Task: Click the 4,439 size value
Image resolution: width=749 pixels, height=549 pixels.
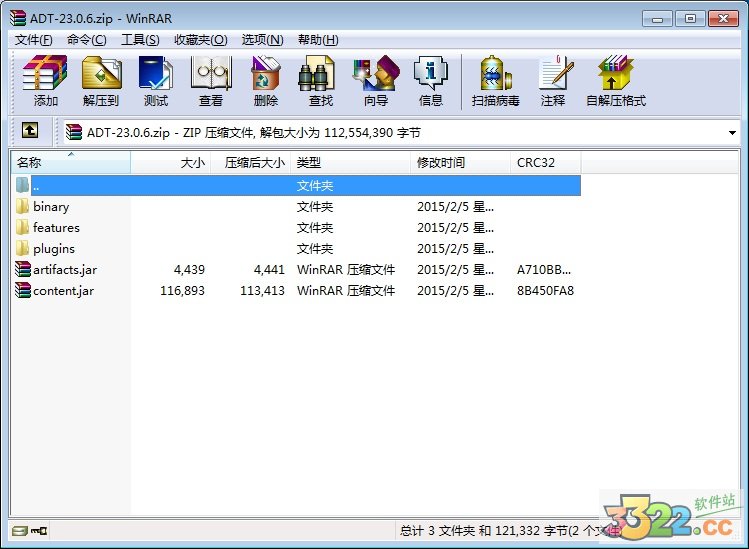Action: 189,270
